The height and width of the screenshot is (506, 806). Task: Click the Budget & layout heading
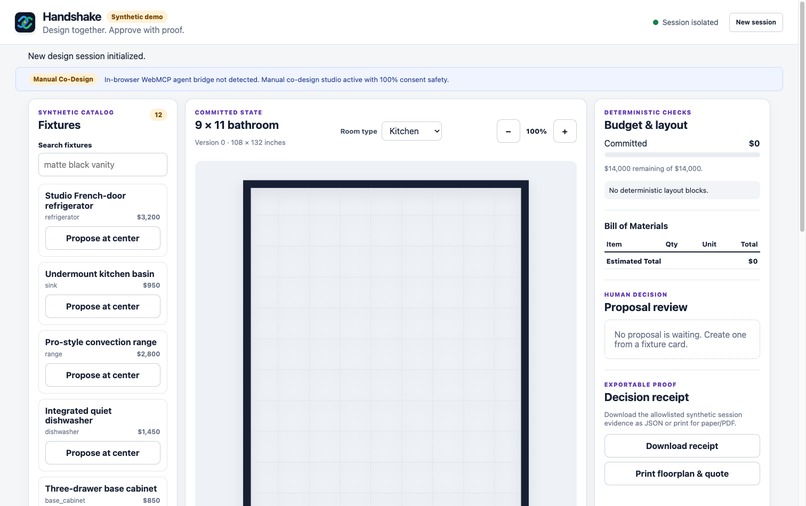click(x=646, y=125)
